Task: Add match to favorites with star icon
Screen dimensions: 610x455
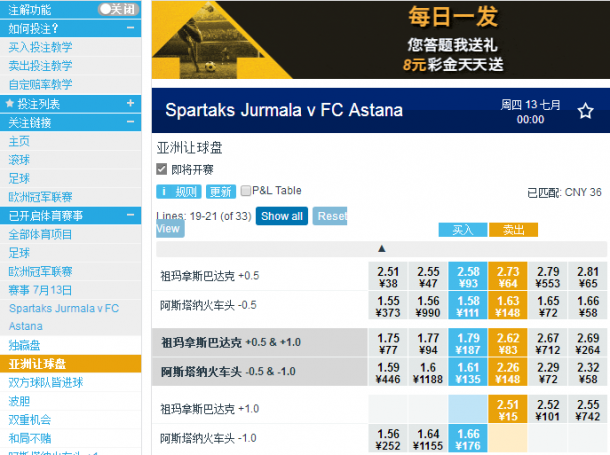Action: (x=585, y=111)
